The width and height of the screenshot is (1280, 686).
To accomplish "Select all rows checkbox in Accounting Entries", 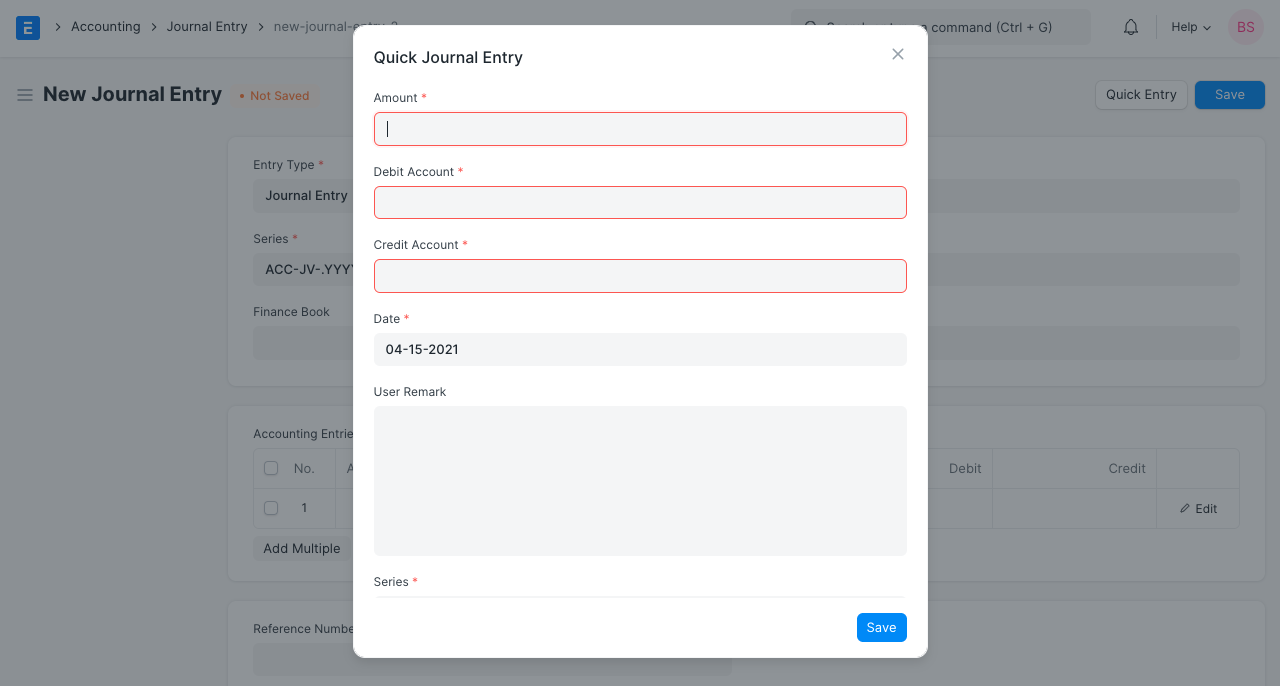I will (271, 468).
